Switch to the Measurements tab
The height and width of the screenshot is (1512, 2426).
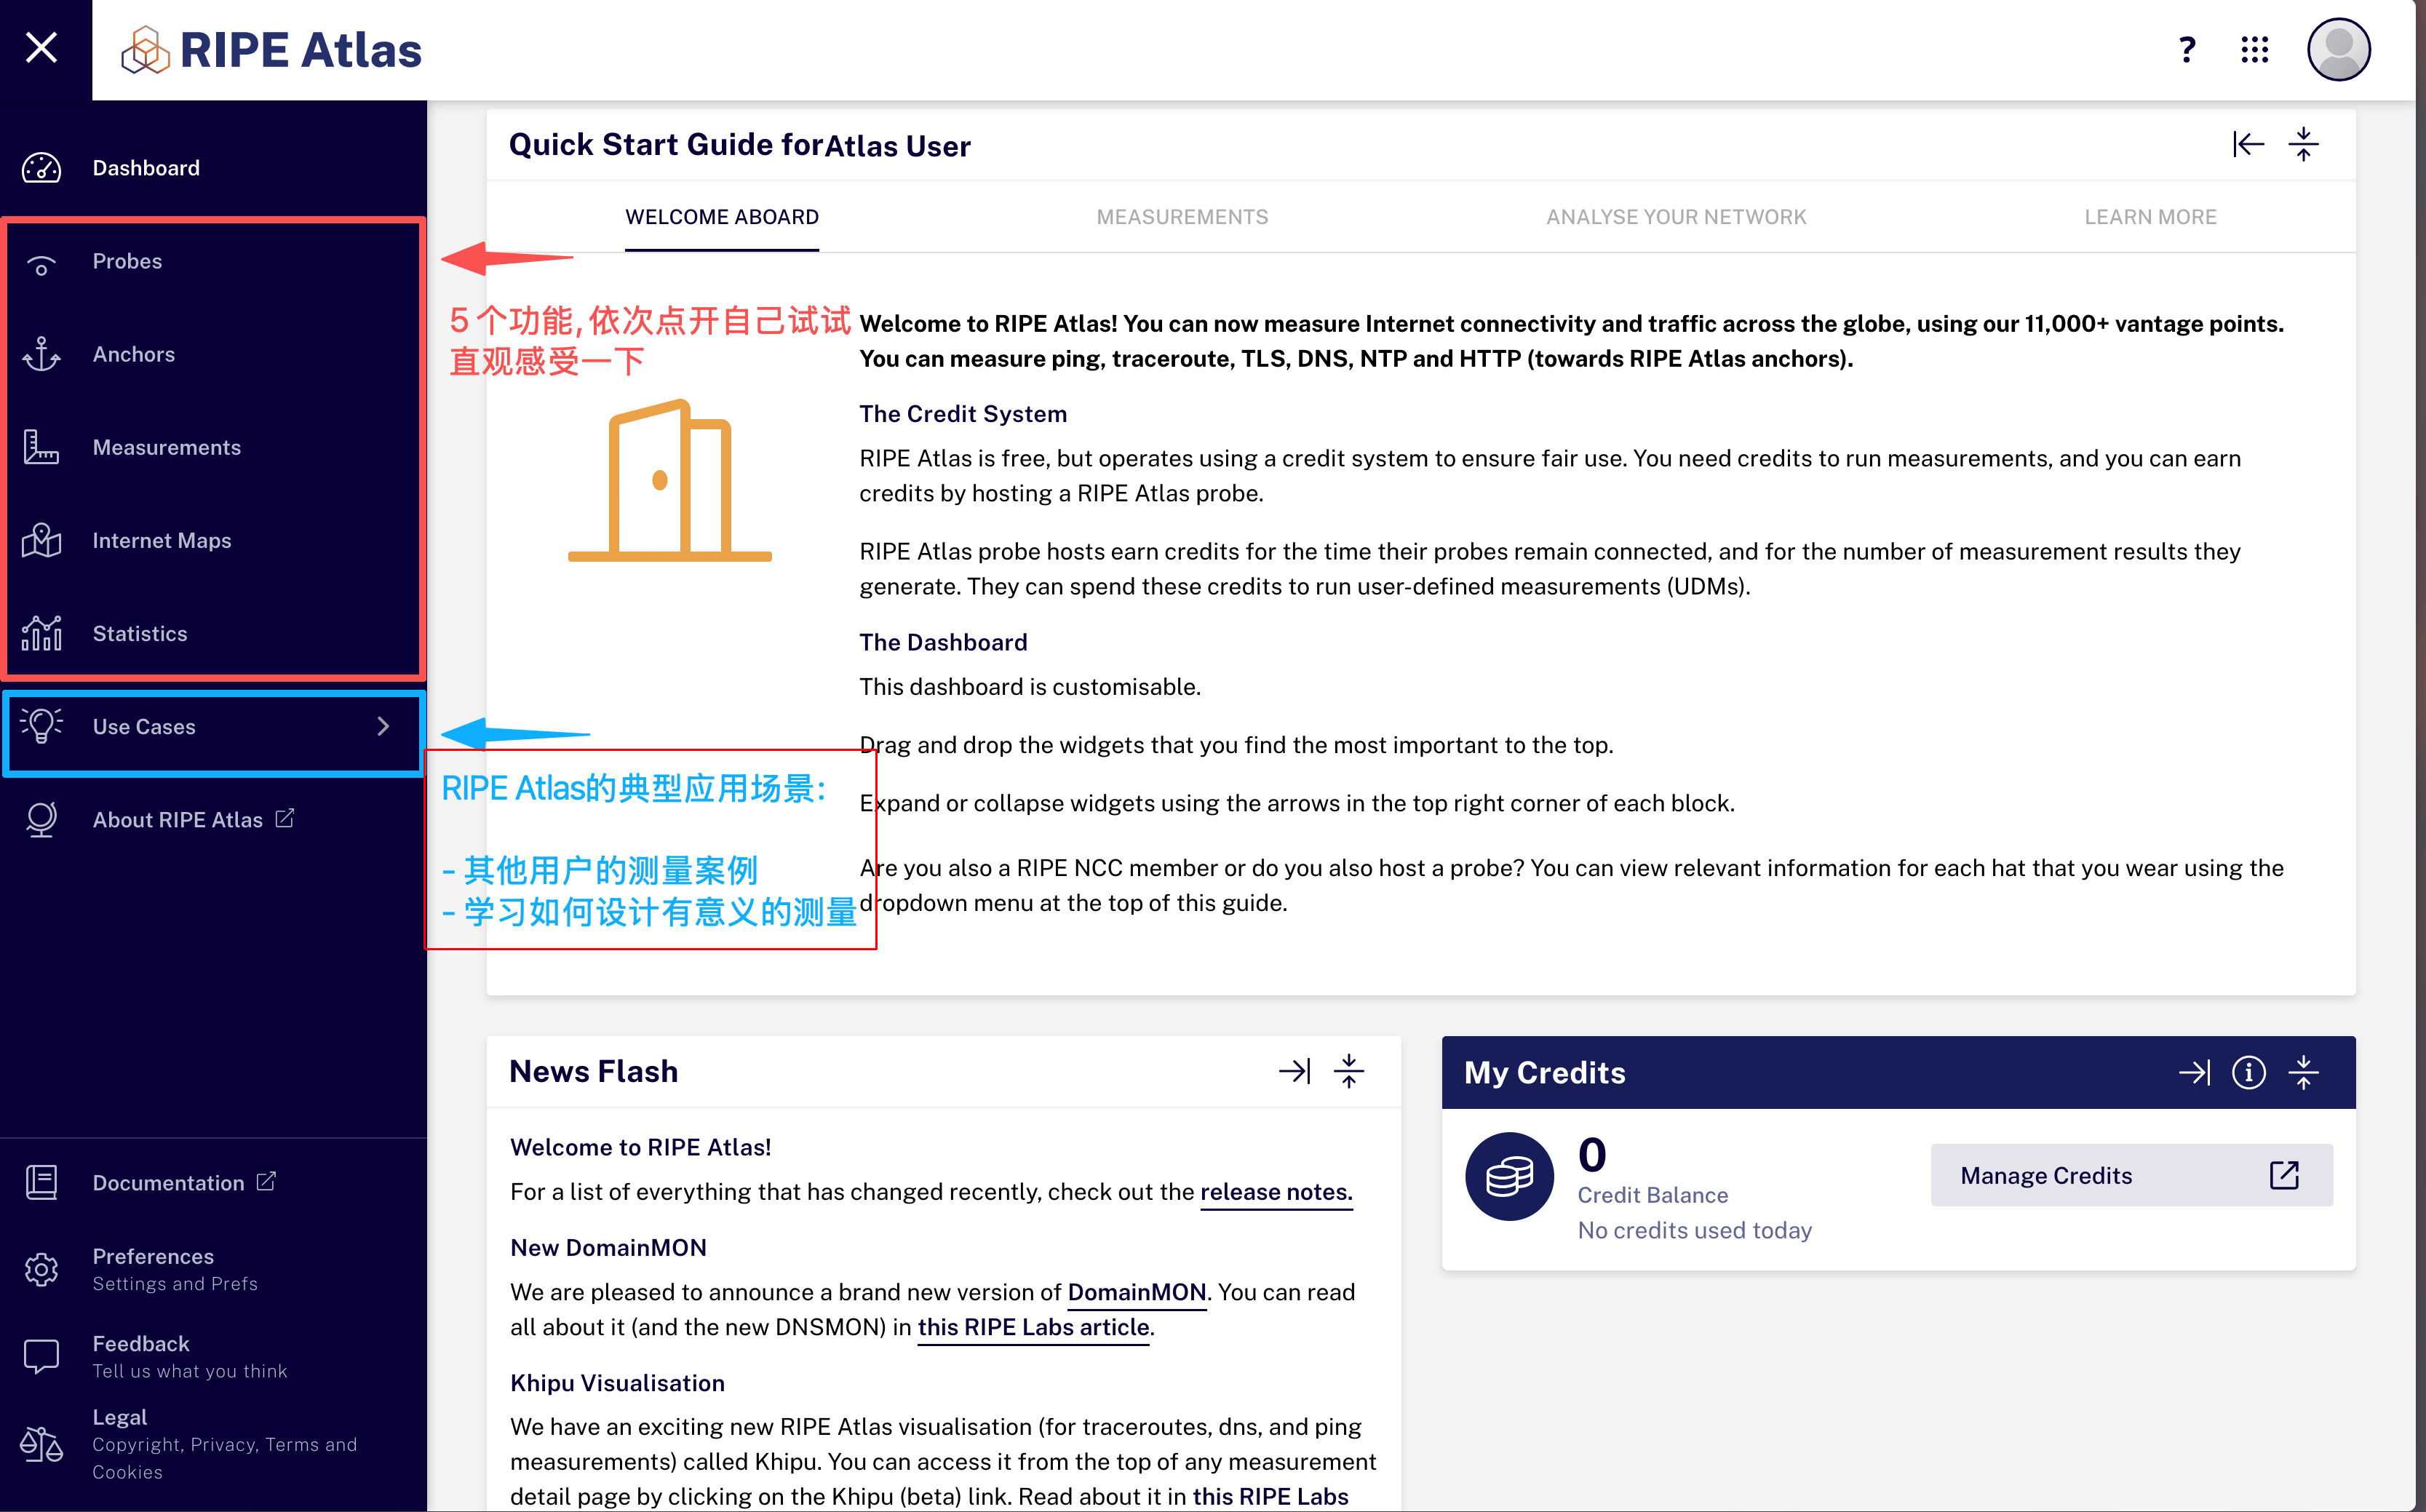(x=1182, y=217)
